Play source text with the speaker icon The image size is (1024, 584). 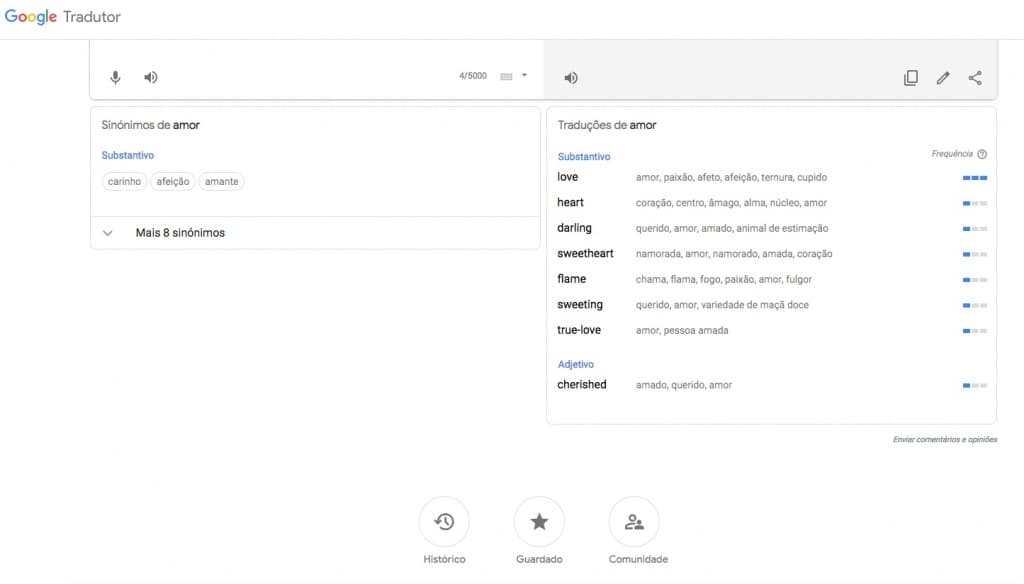148,76
